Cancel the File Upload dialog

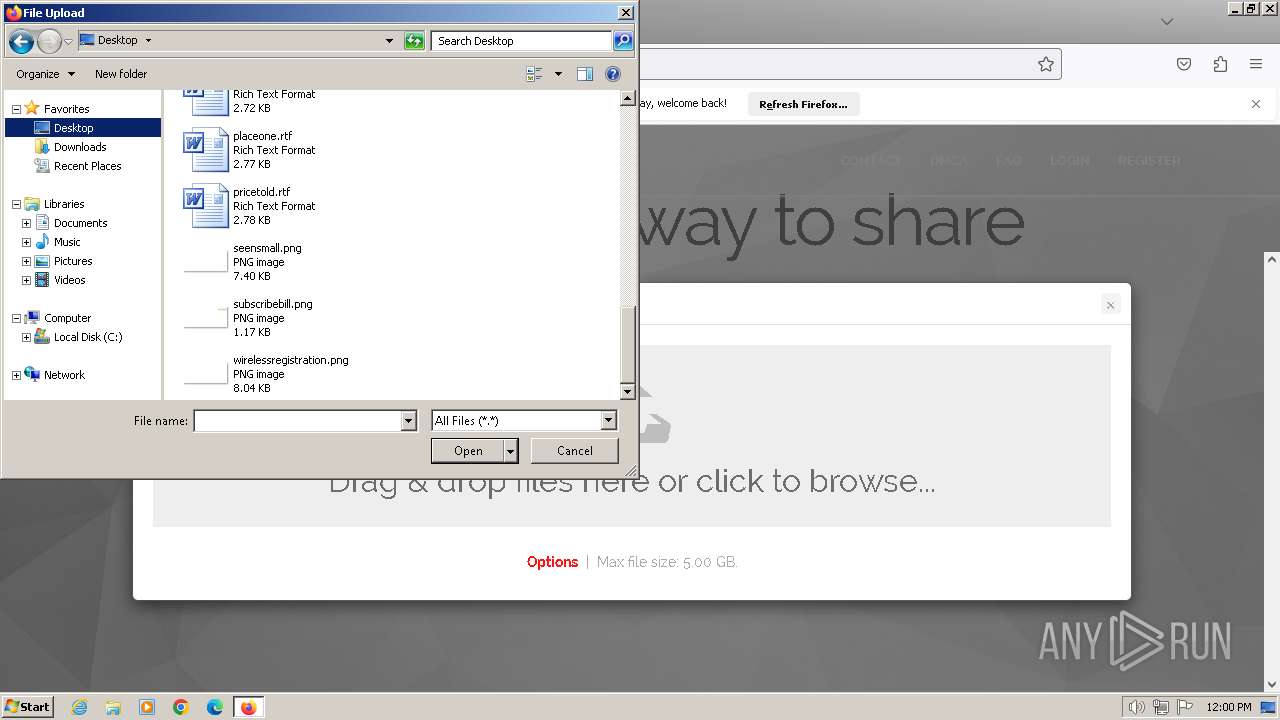pos(574,451)
